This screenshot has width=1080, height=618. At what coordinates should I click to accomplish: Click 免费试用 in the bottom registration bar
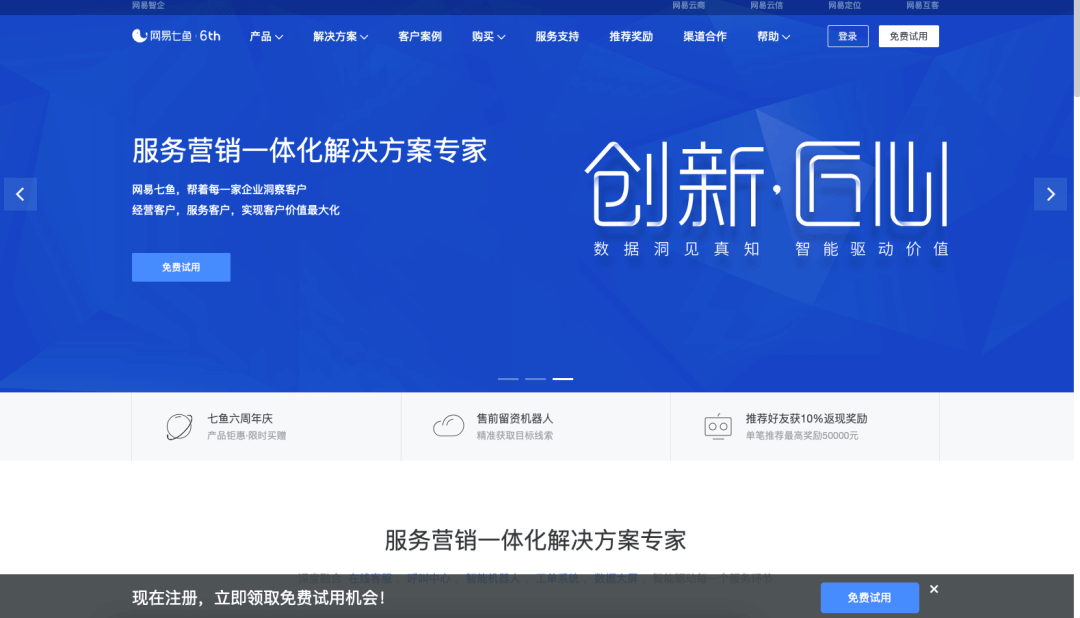pos(869,598)
